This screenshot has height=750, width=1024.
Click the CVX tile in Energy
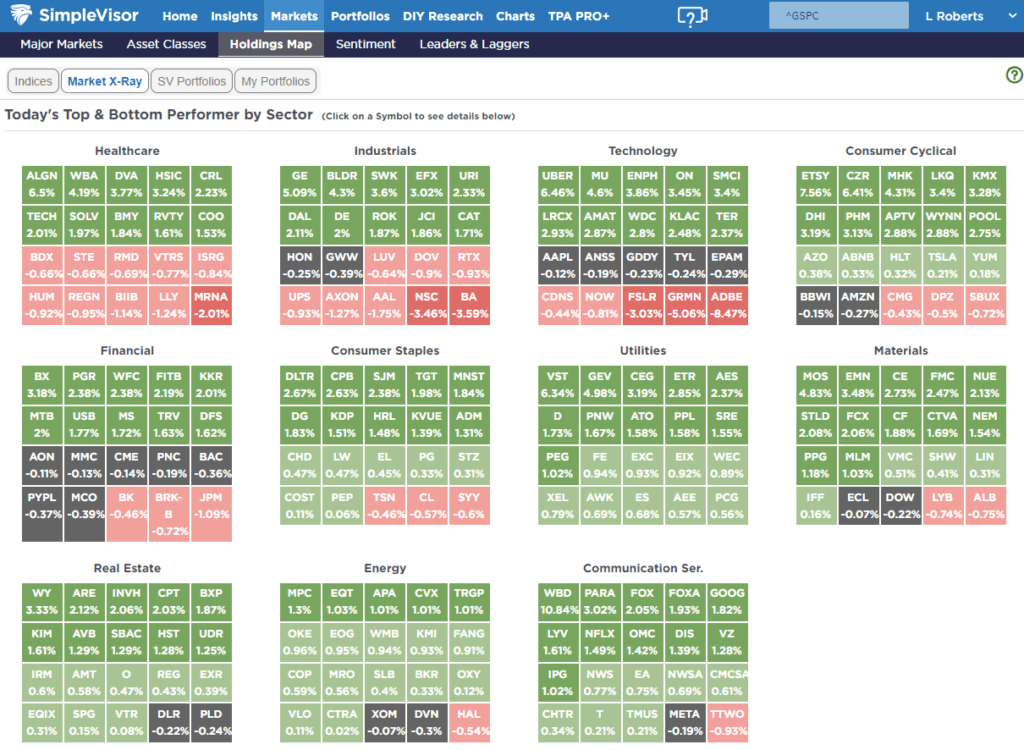[426, 602]
